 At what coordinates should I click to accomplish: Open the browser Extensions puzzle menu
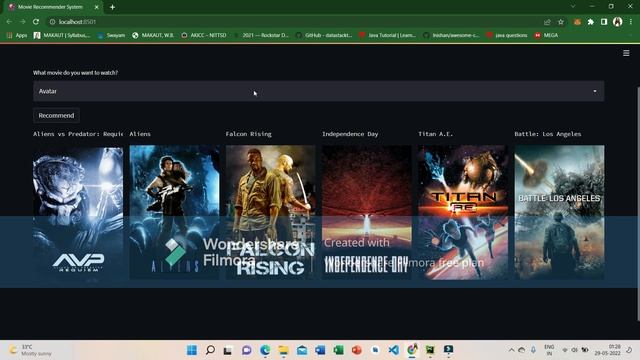591,22
